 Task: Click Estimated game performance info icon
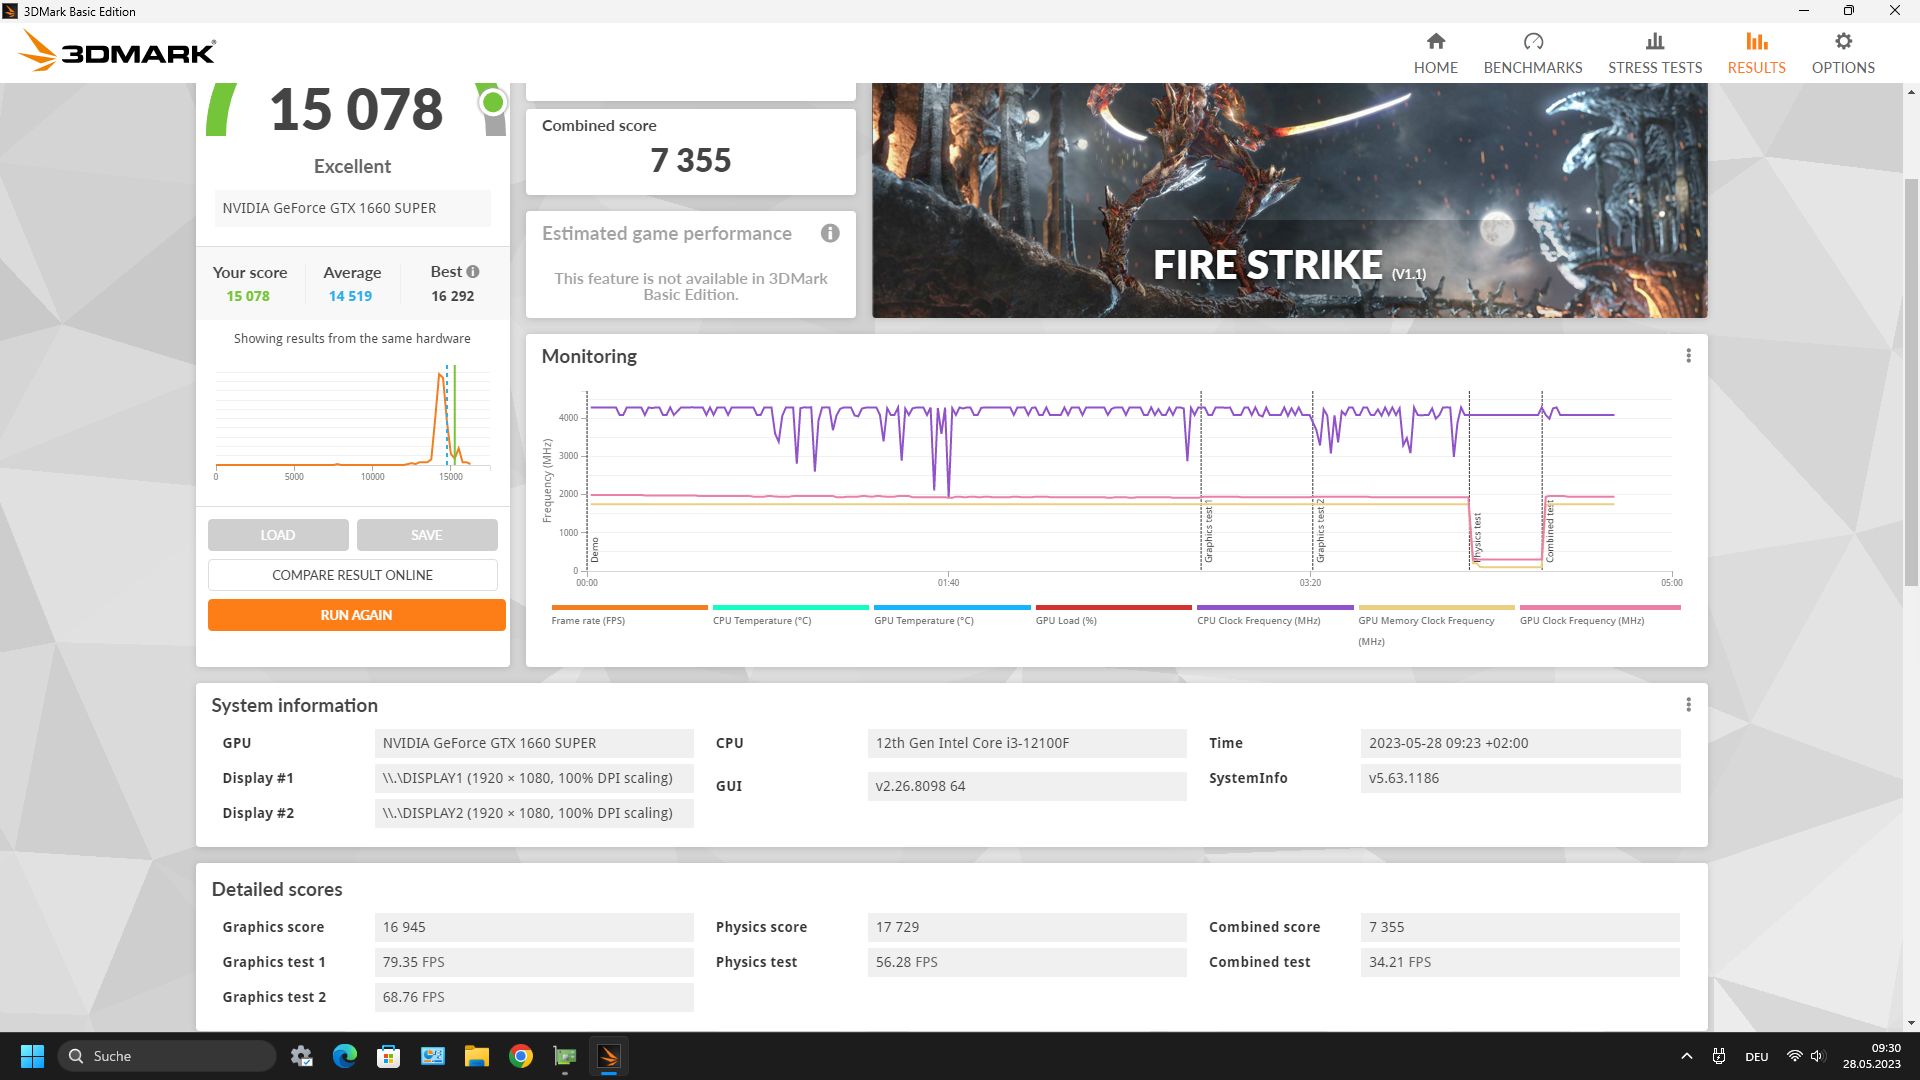pos(829,233)
